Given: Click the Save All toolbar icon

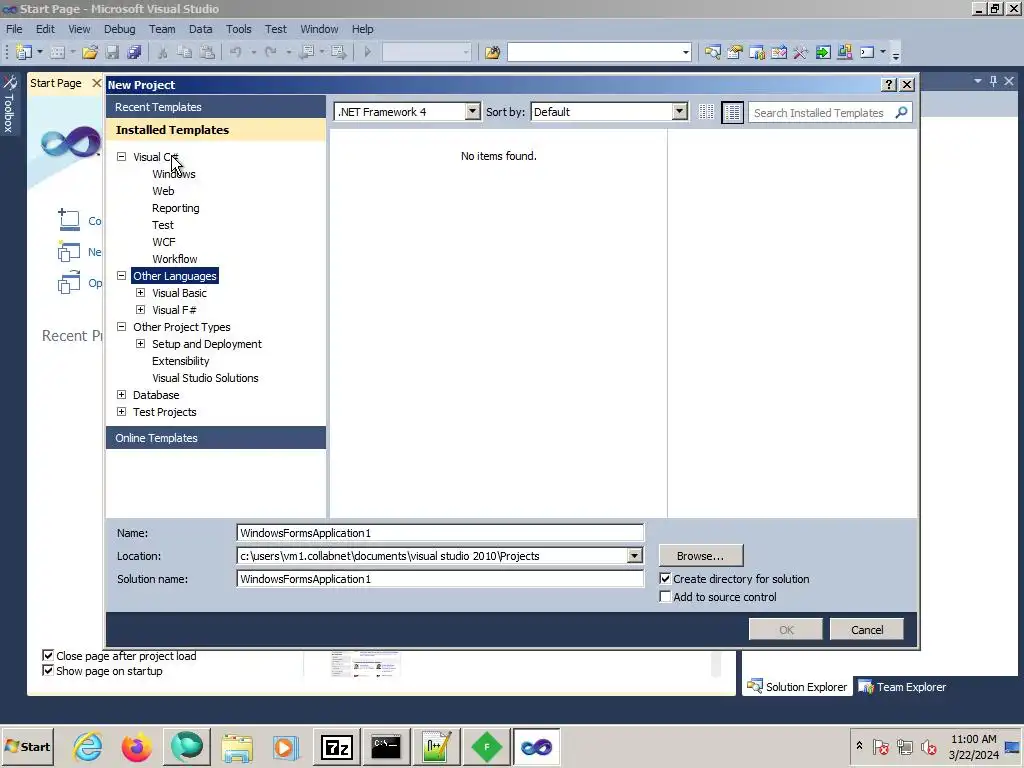Looking at the screenshot, I should [134, 52].
